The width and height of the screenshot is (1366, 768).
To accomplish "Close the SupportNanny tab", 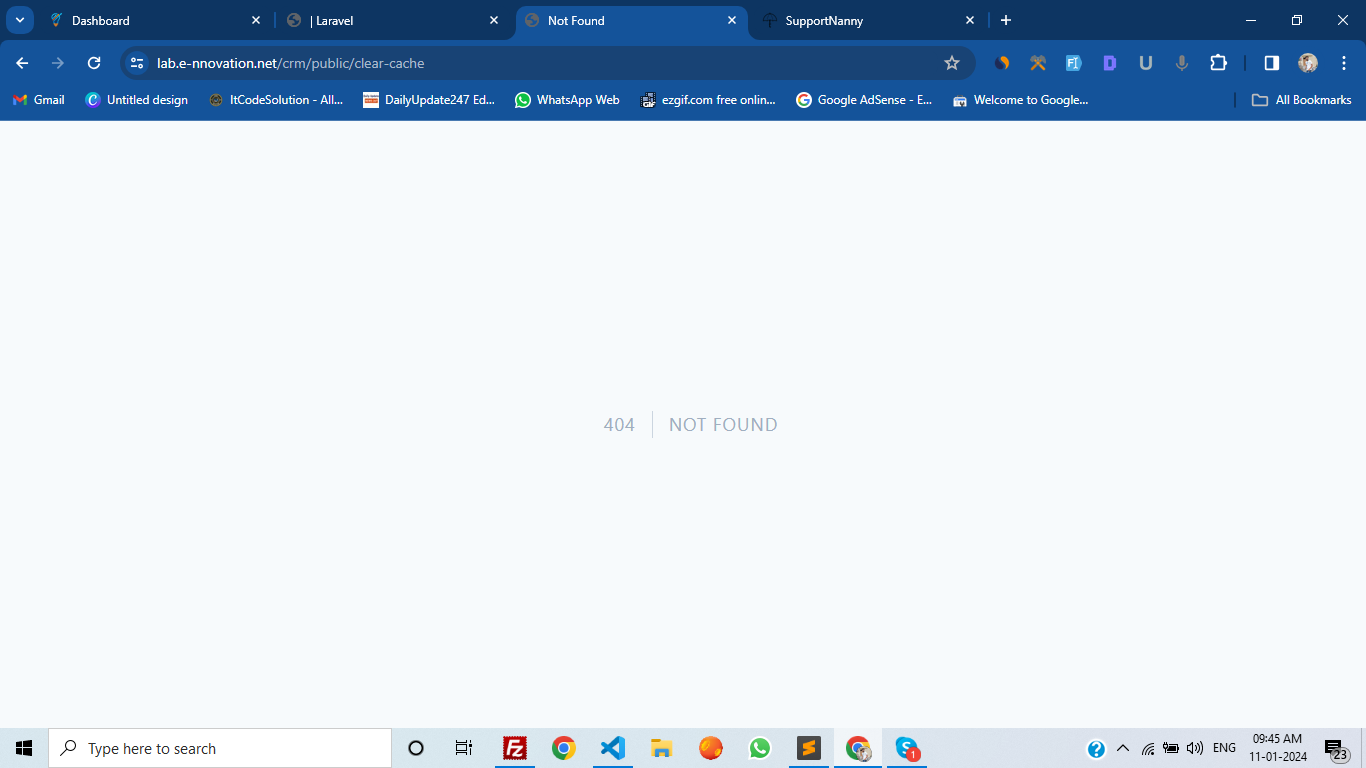I will [x=970, y=20].
